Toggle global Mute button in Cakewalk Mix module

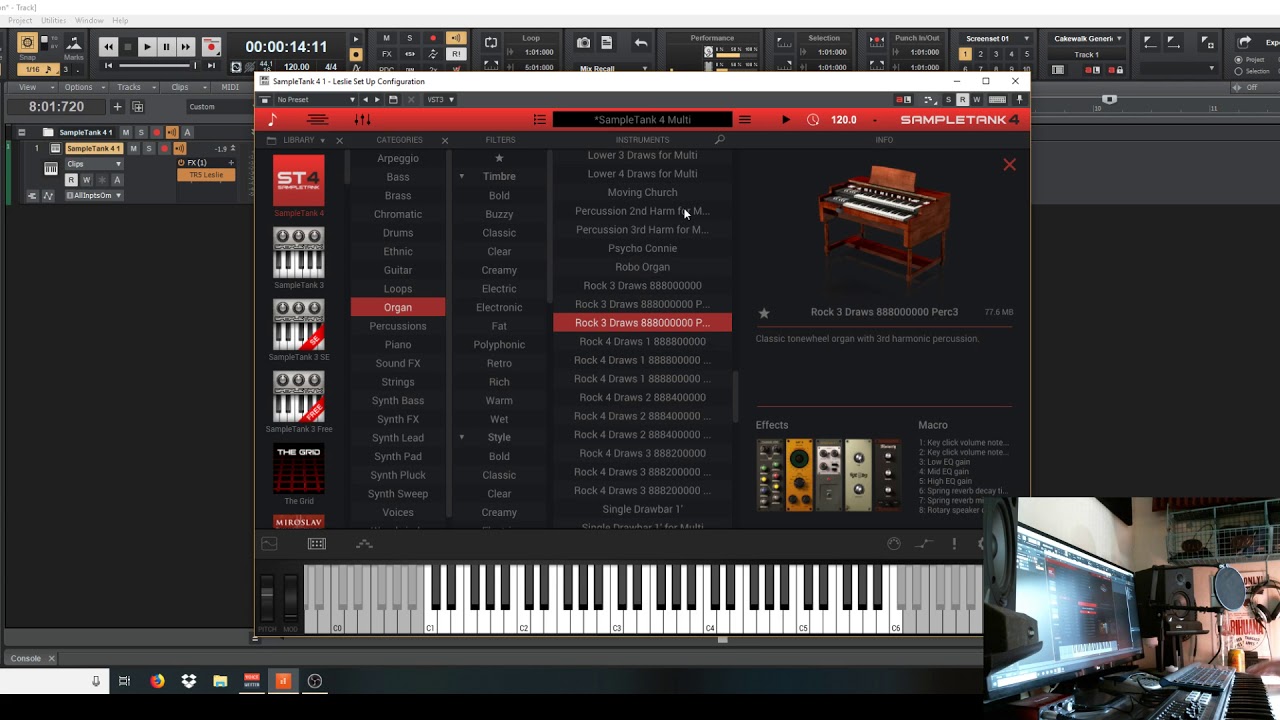click(386, 38)
